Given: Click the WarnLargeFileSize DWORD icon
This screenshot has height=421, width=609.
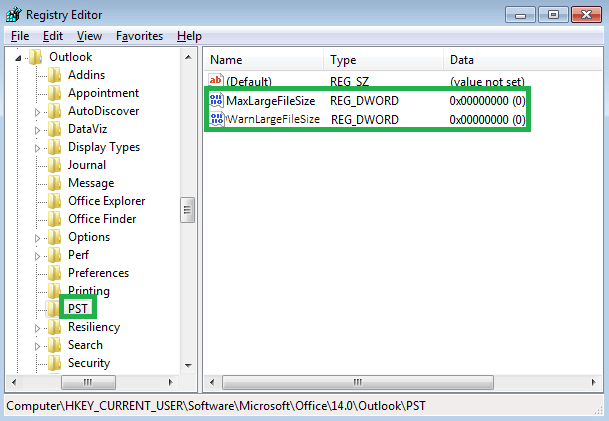Looking at the screenshot, I should coord(216,119).
